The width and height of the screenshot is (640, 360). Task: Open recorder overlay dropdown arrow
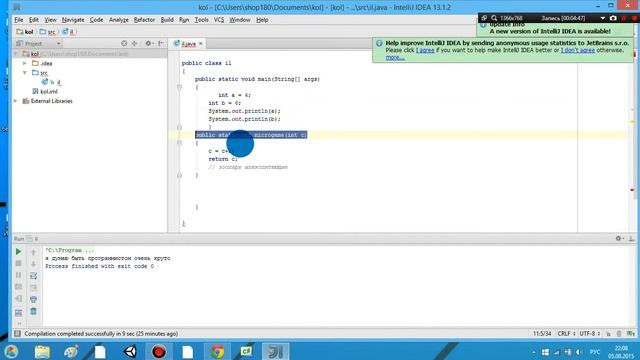coord(602,18)
